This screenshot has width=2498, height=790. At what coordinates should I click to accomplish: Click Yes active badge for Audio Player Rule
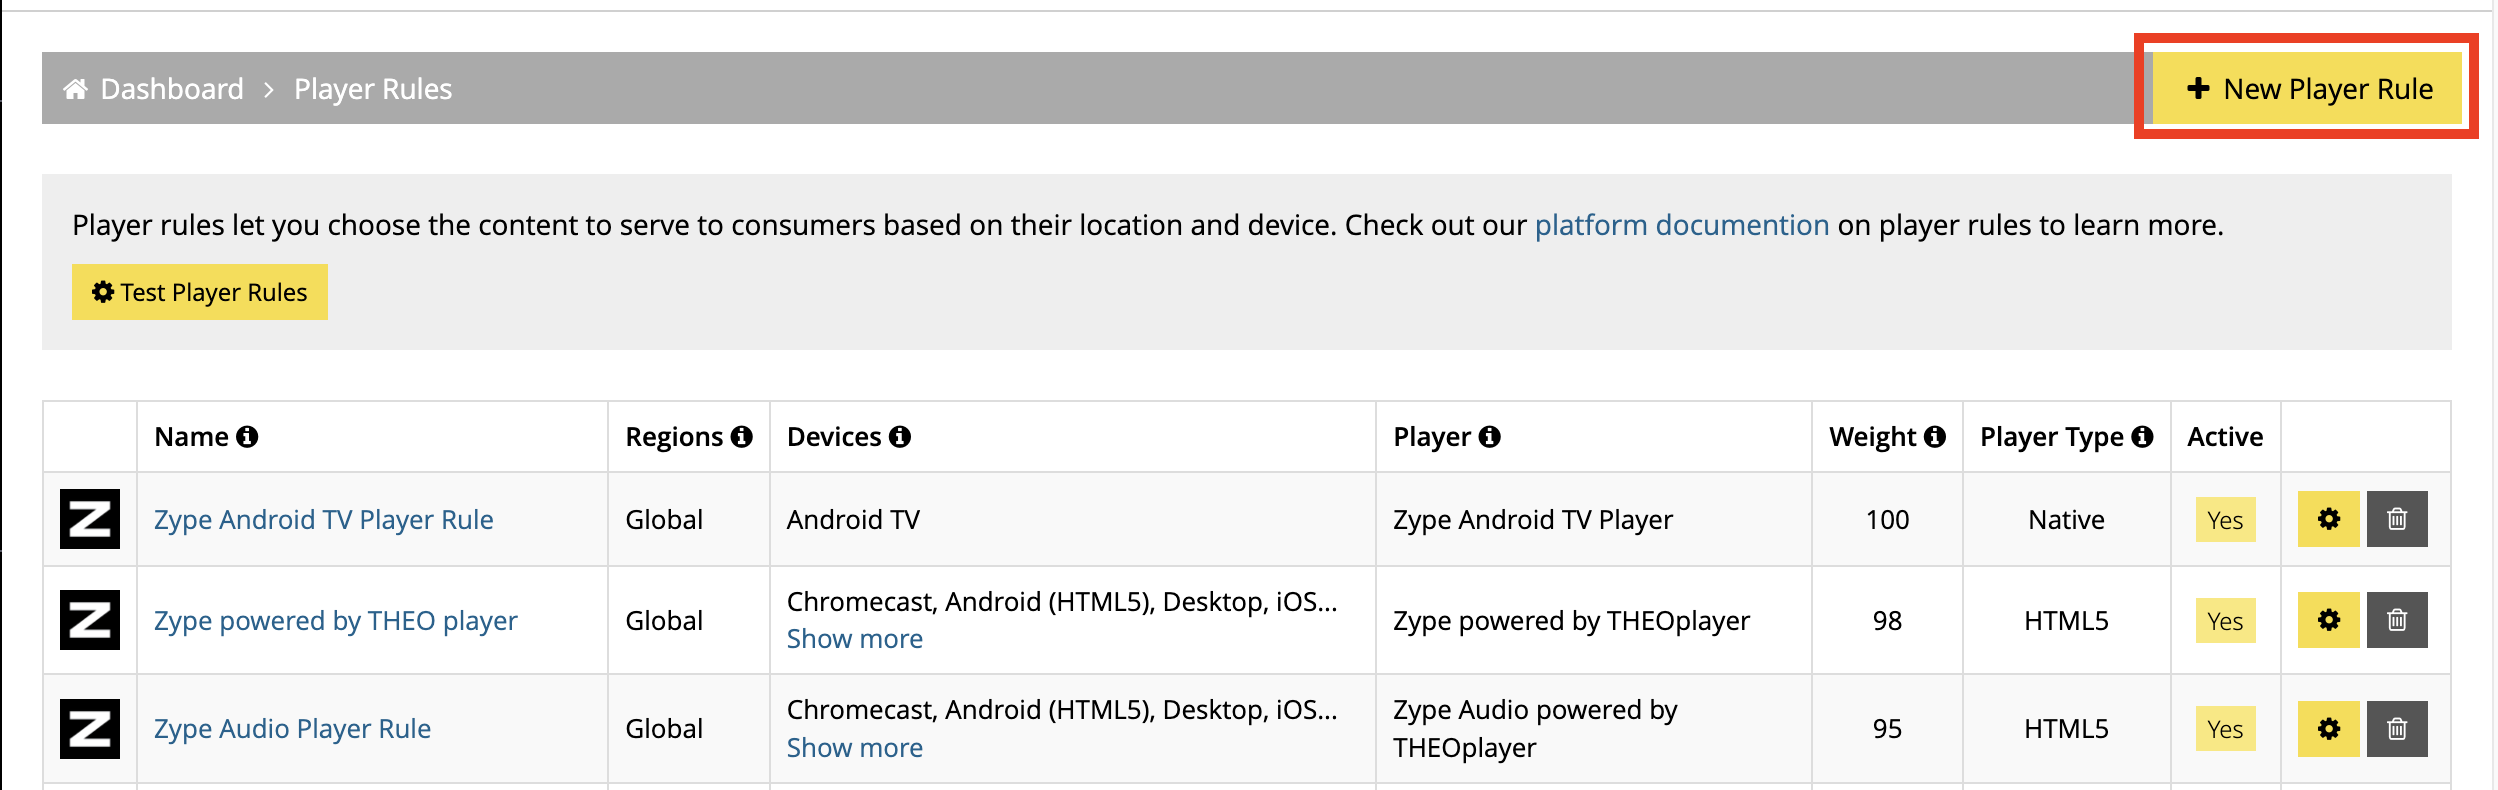point(2225,729)
